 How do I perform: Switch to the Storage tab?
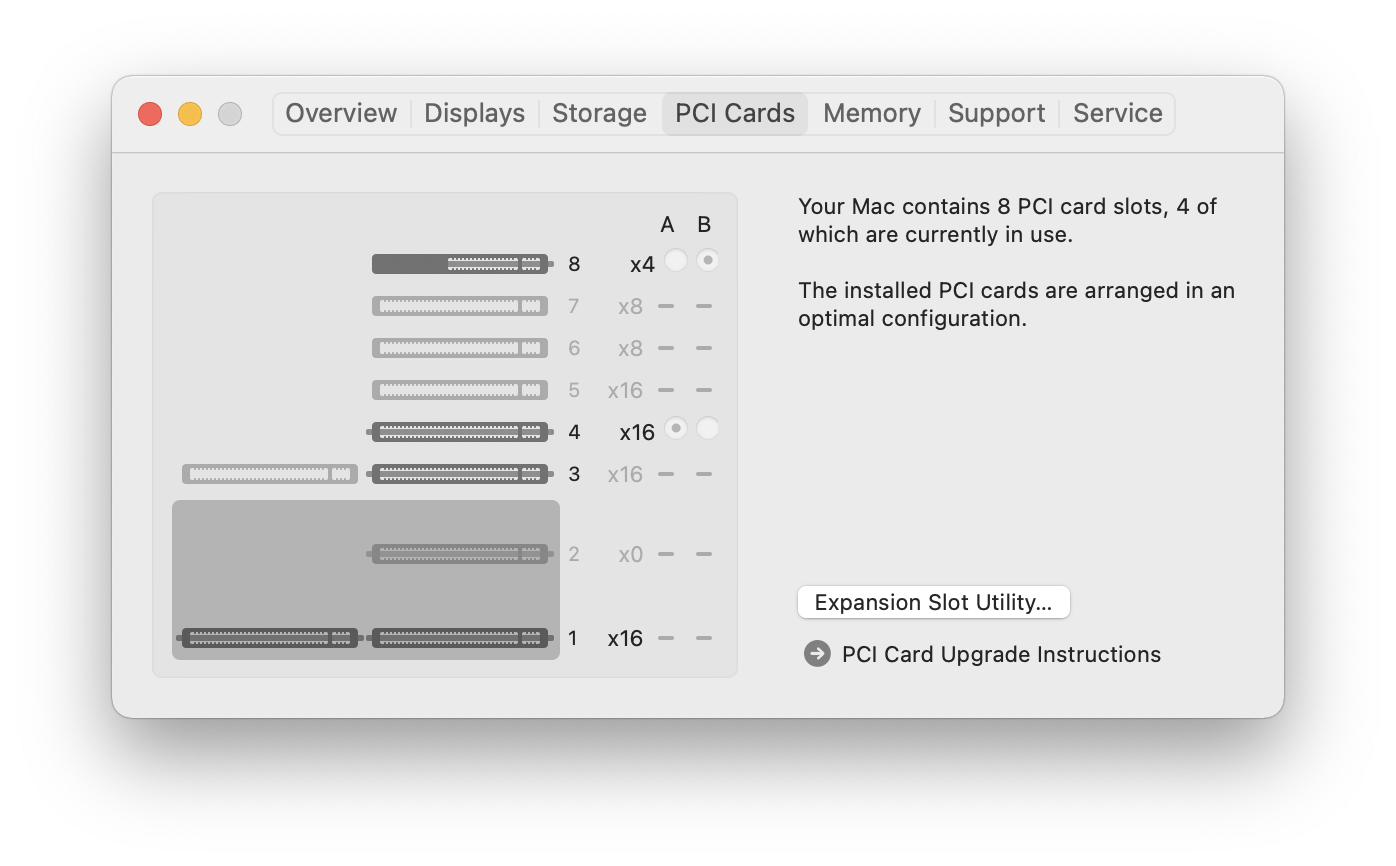[599, 113]
